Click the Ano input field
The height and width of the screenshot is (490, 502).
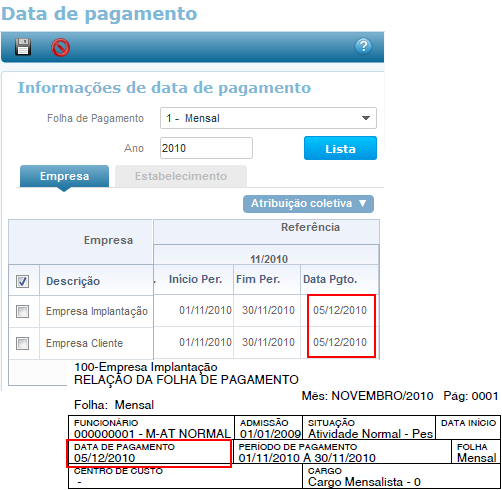click(x=206, y=148)
